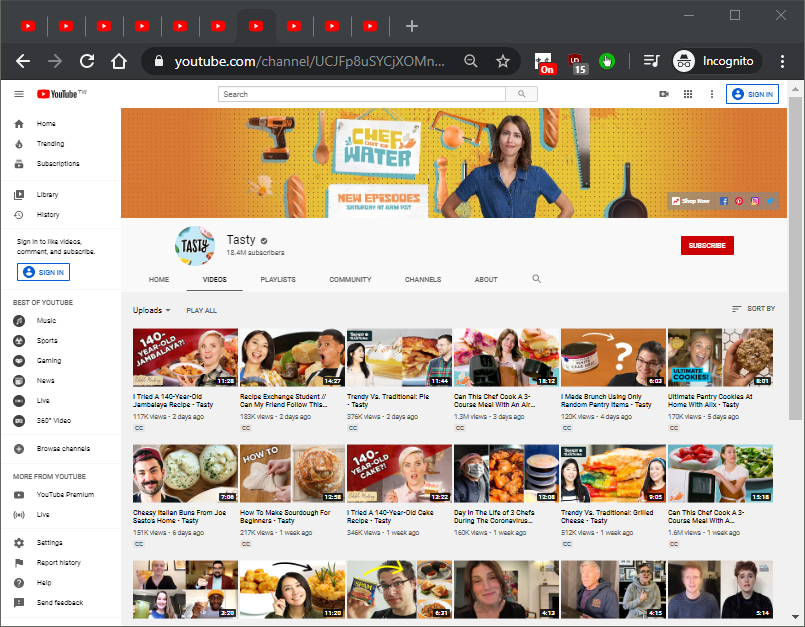Click the uBlock extension icon showing 15
The height and width of the screenshot is (627, 805).
click(x=577, y=64)
